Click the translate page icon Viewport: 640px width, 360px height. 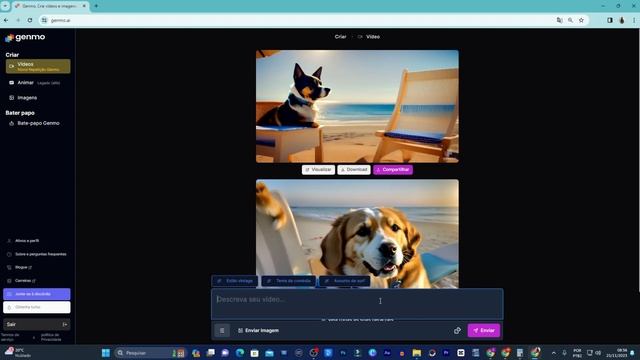[x=560, y=20]
